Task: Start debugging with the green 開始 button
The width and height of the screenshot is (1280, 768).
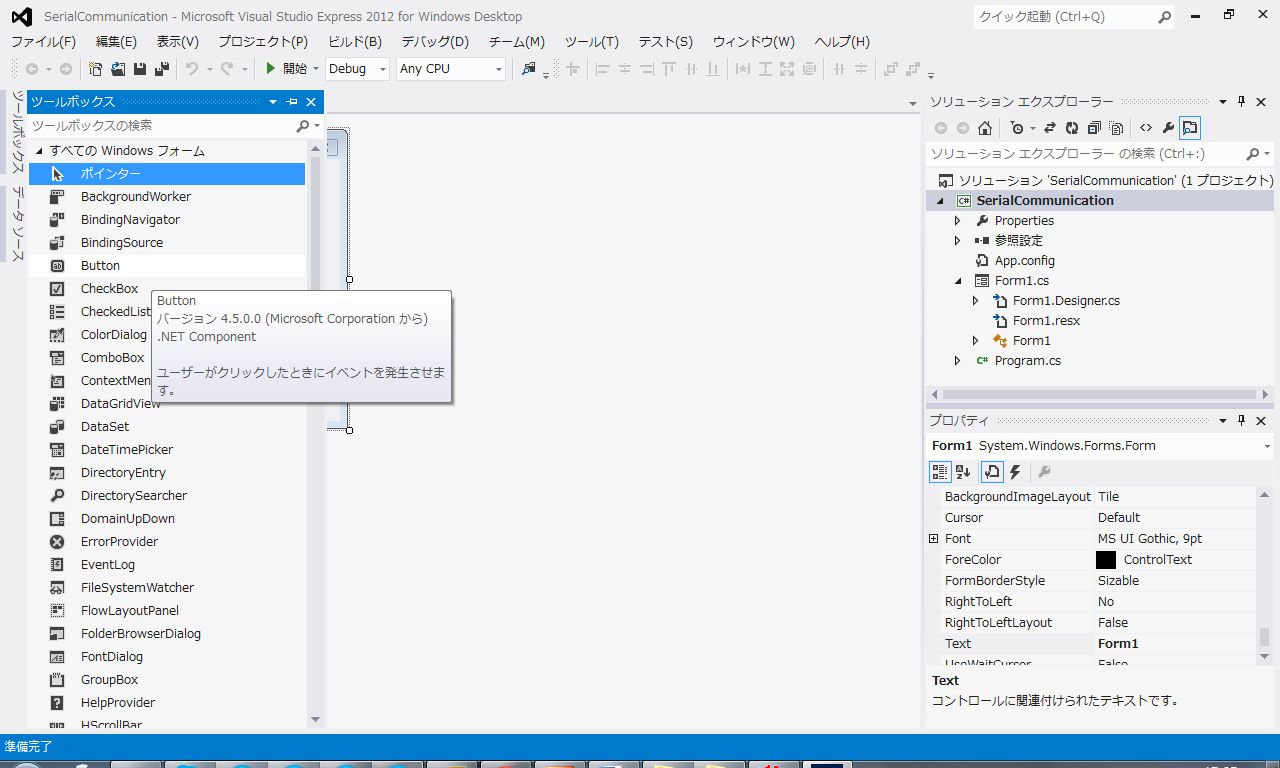Action: click(286, 69)
